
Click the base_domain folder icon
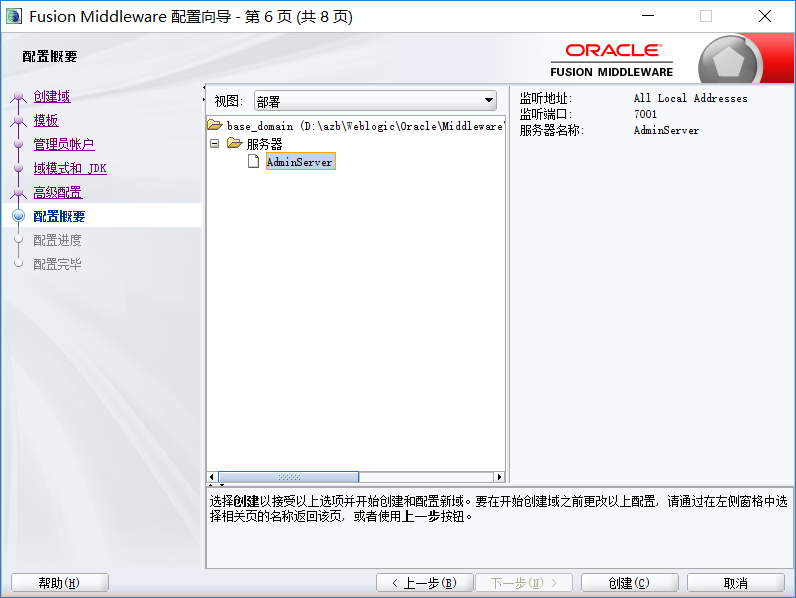point(215,125)
